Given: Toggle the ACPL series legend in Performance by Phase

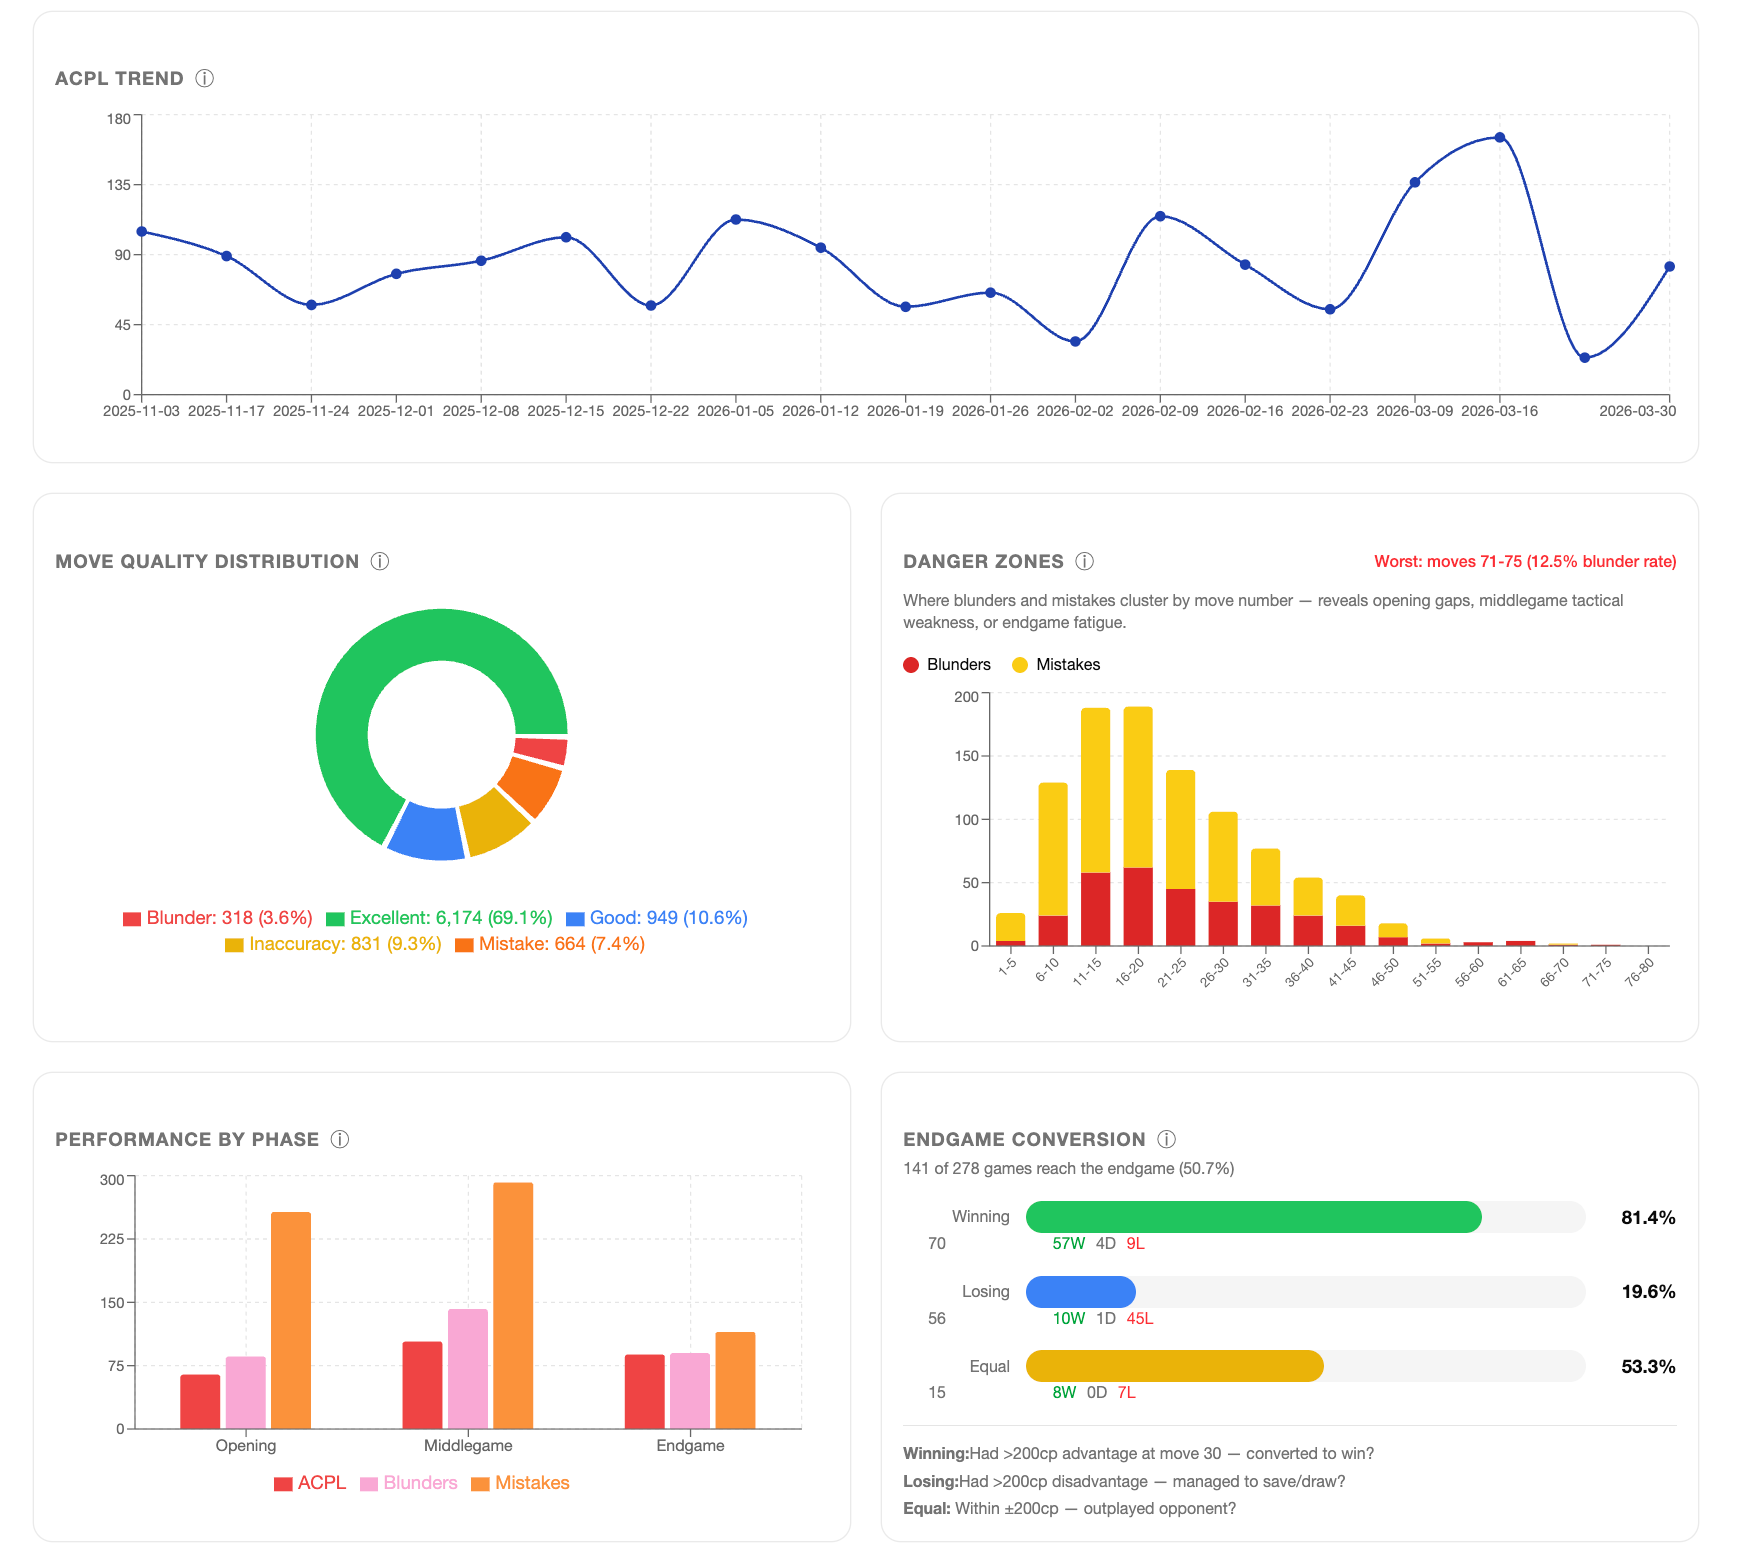Looking at the screenshot, I should coord(310,1483).
